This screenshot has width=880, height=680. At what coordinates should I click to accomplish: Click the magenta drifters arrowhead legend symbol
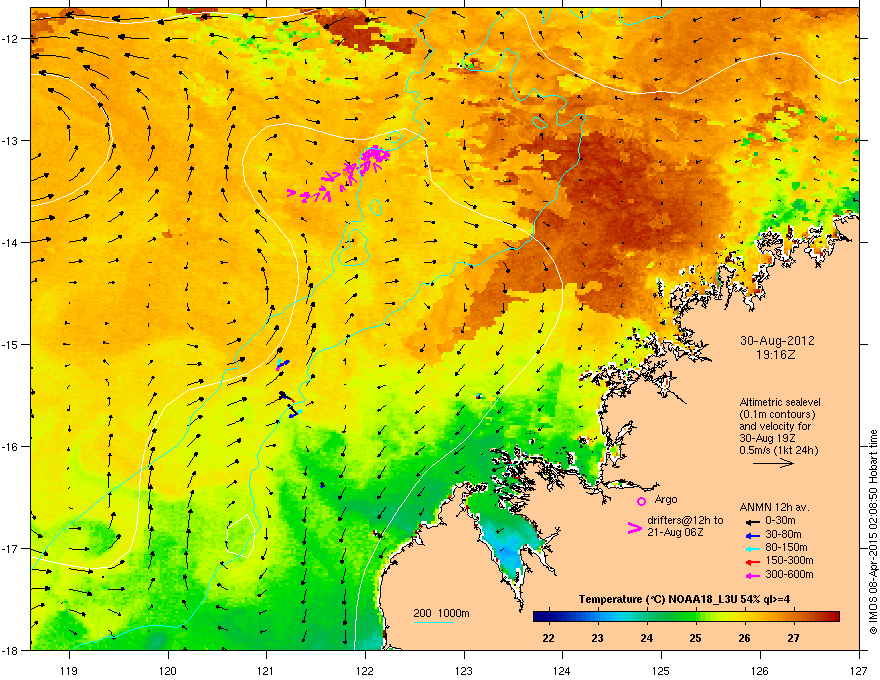[634, 528]
